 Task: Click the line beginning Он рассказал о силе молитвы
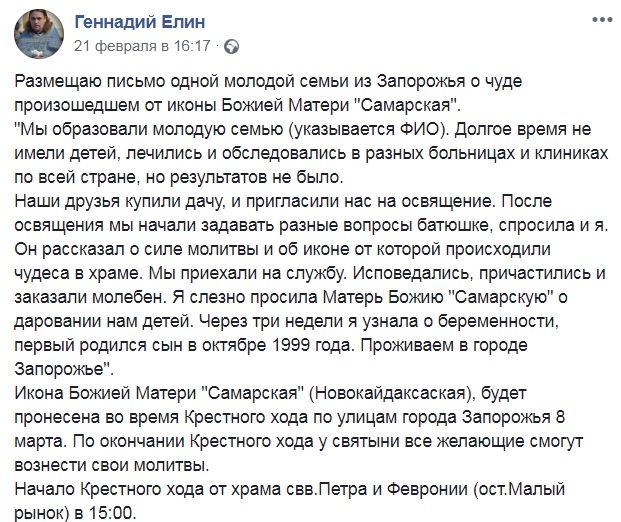pyautogui.click(x=283, y=250)
